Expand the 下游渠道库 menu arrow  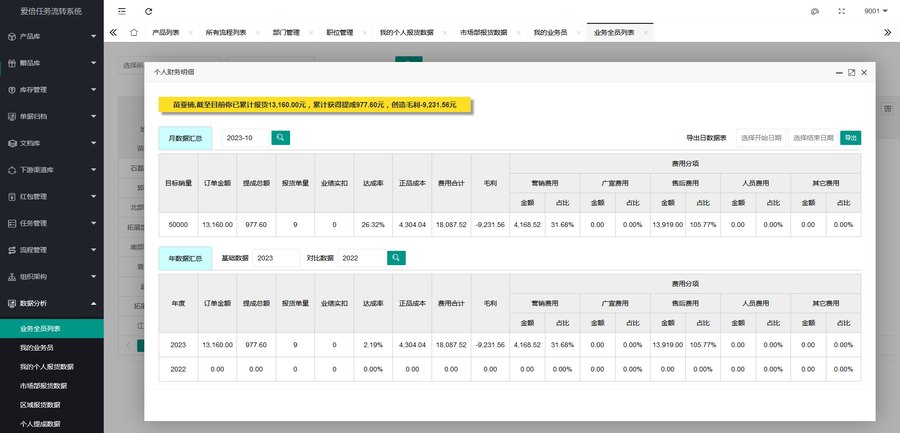tap(94, 170)
